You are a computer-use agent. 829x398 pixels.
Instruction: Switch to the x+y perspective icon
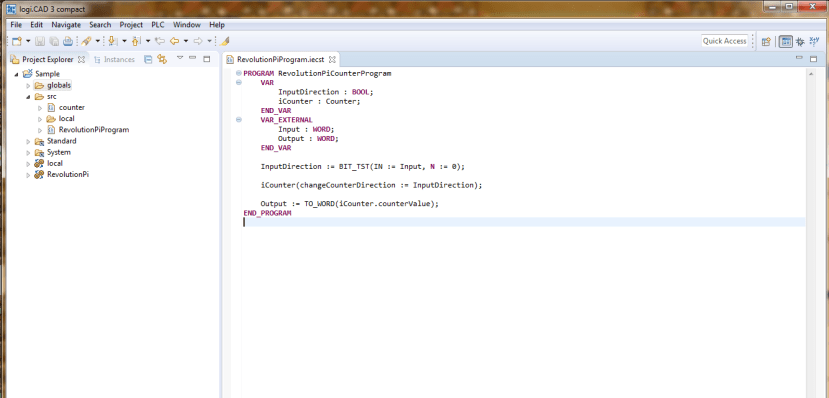pos(814,41)
